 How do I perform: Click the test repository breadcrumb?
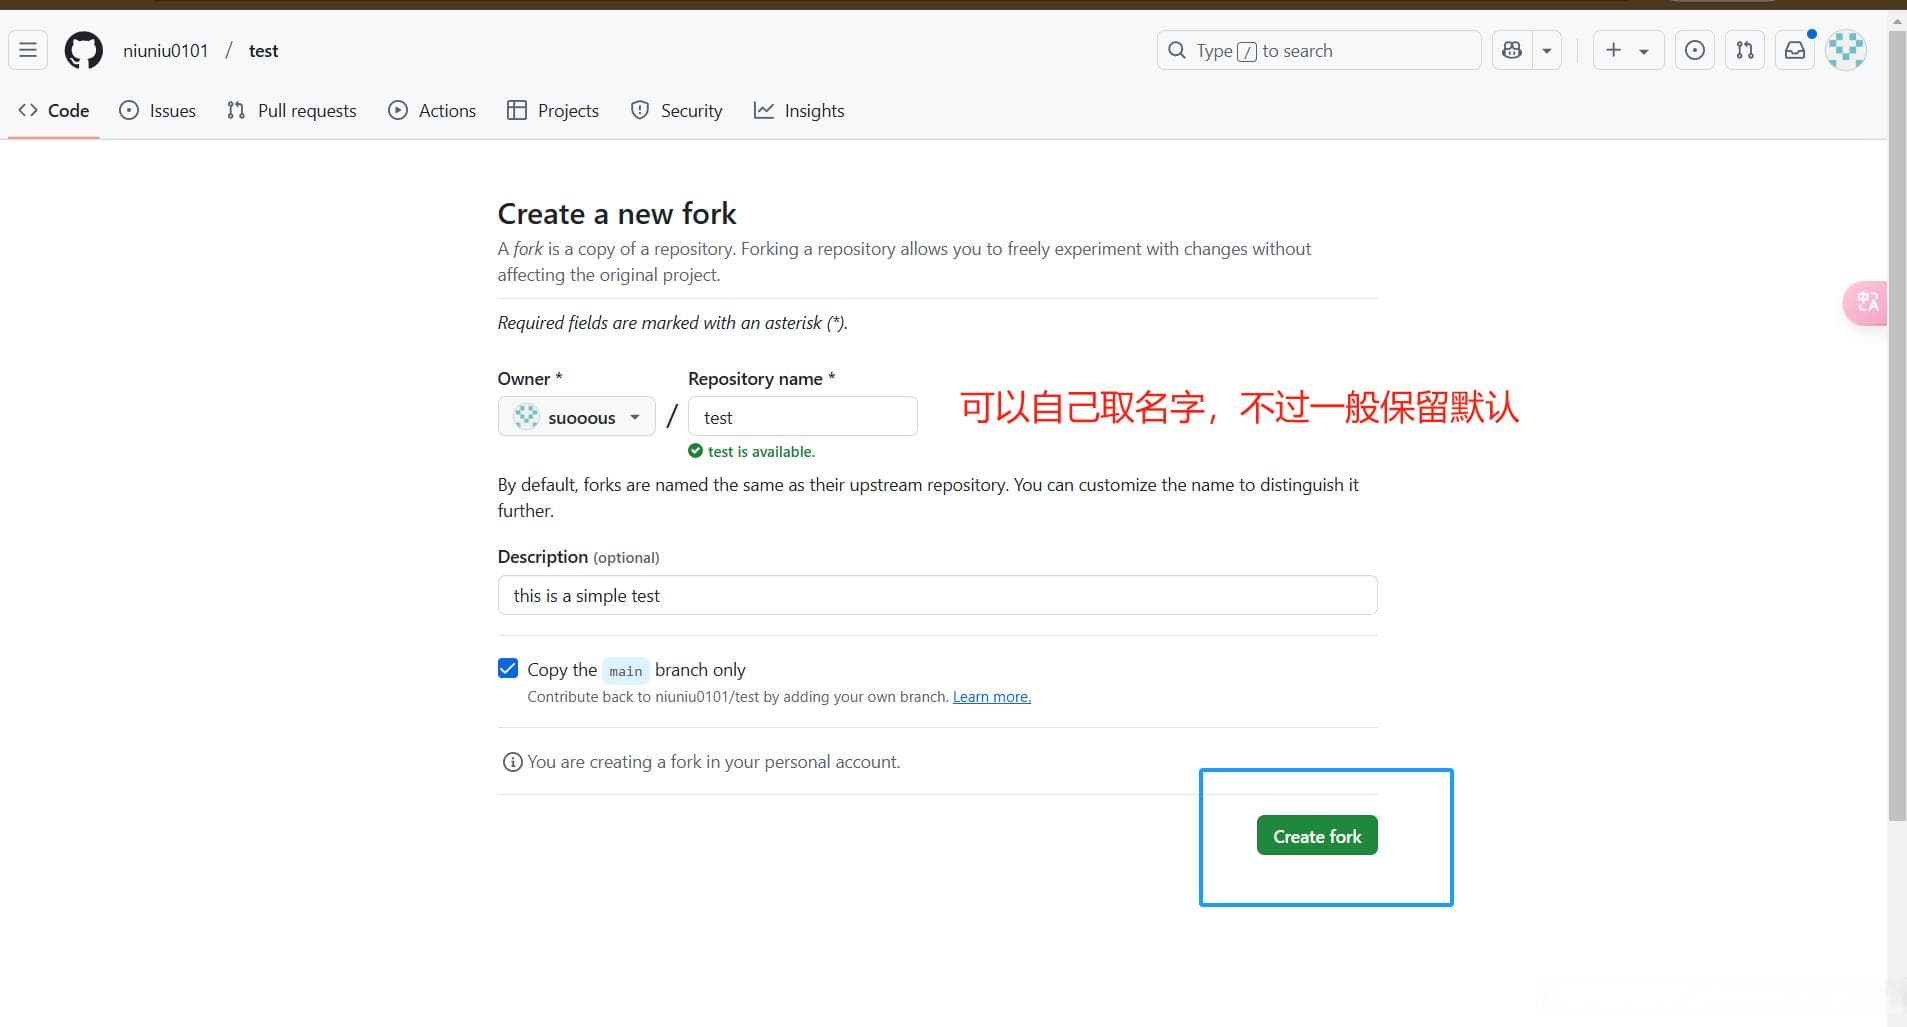(263, 50)
